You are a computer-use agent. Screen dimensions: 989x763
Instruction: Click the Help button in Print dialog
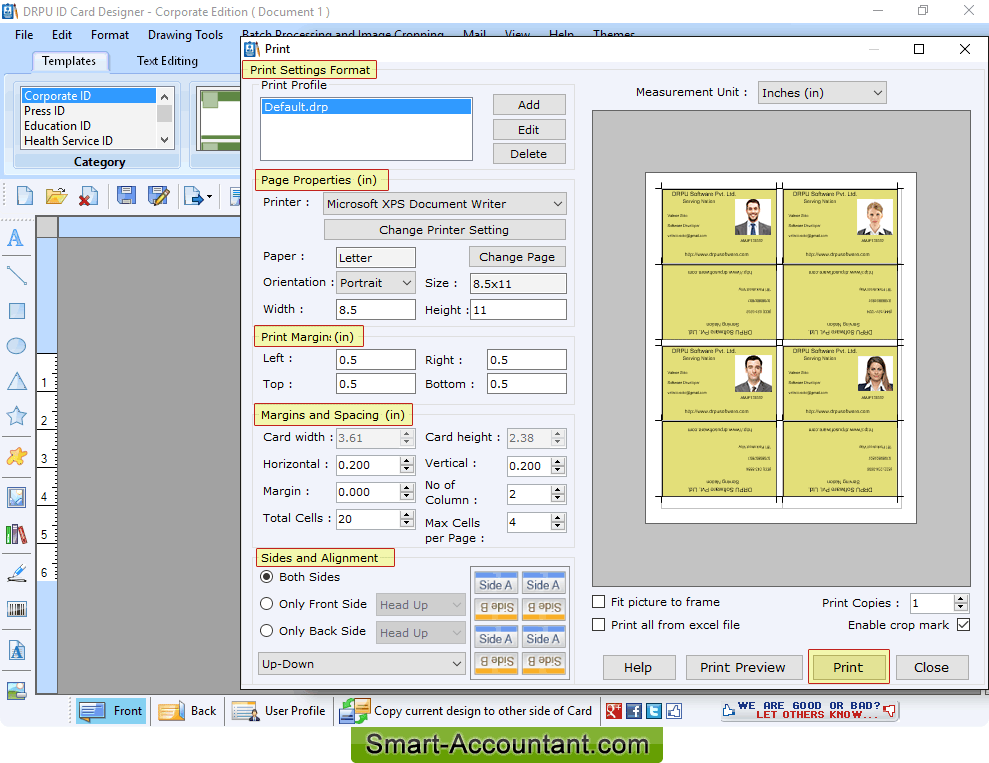click(x=638, y=667)
